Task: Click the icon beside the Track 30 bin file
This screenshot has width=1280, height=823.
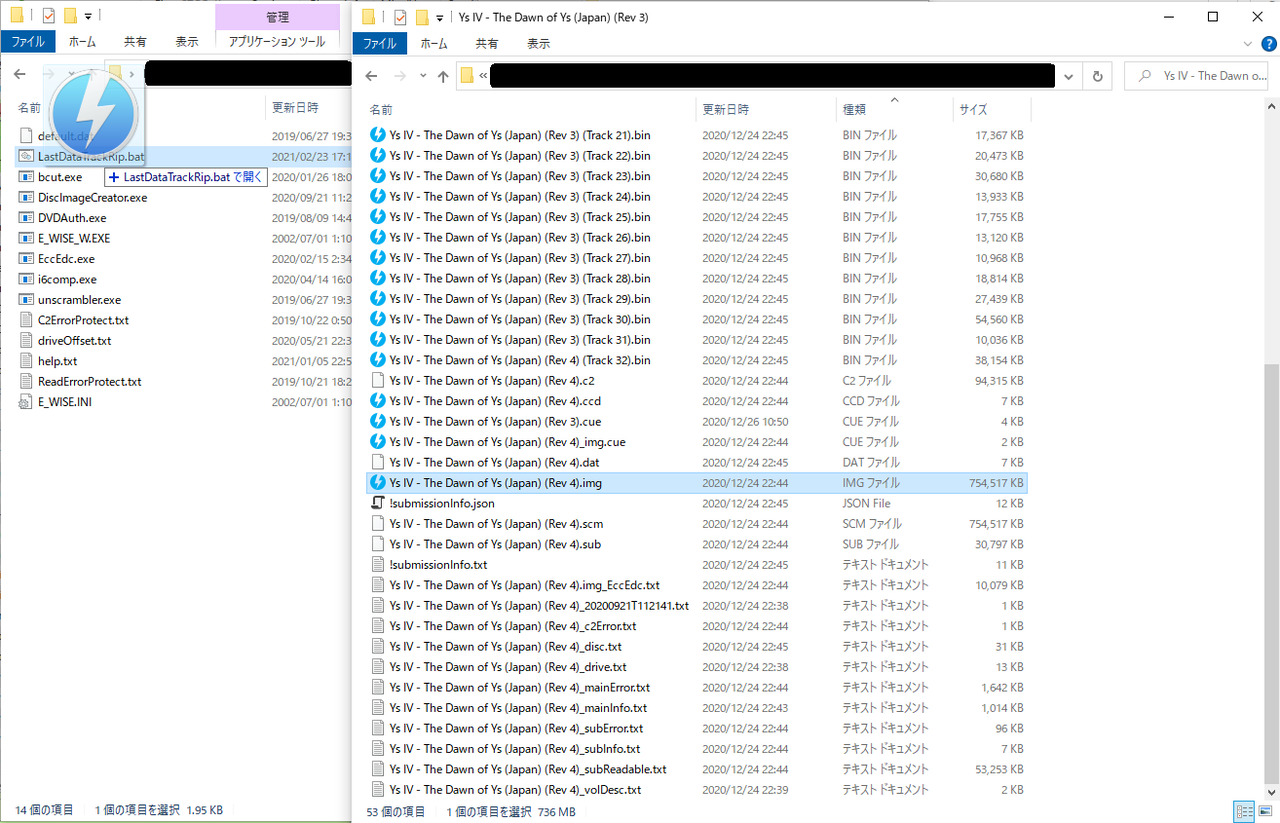Action: tap(378, 319)
